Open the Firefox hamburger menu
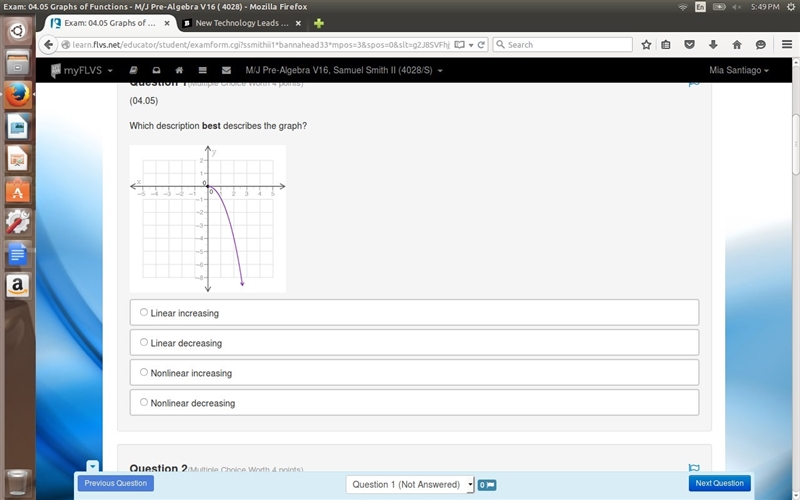The height and width of the screenshot is (500, 800). pyautogui.click(x=787, y=45)
